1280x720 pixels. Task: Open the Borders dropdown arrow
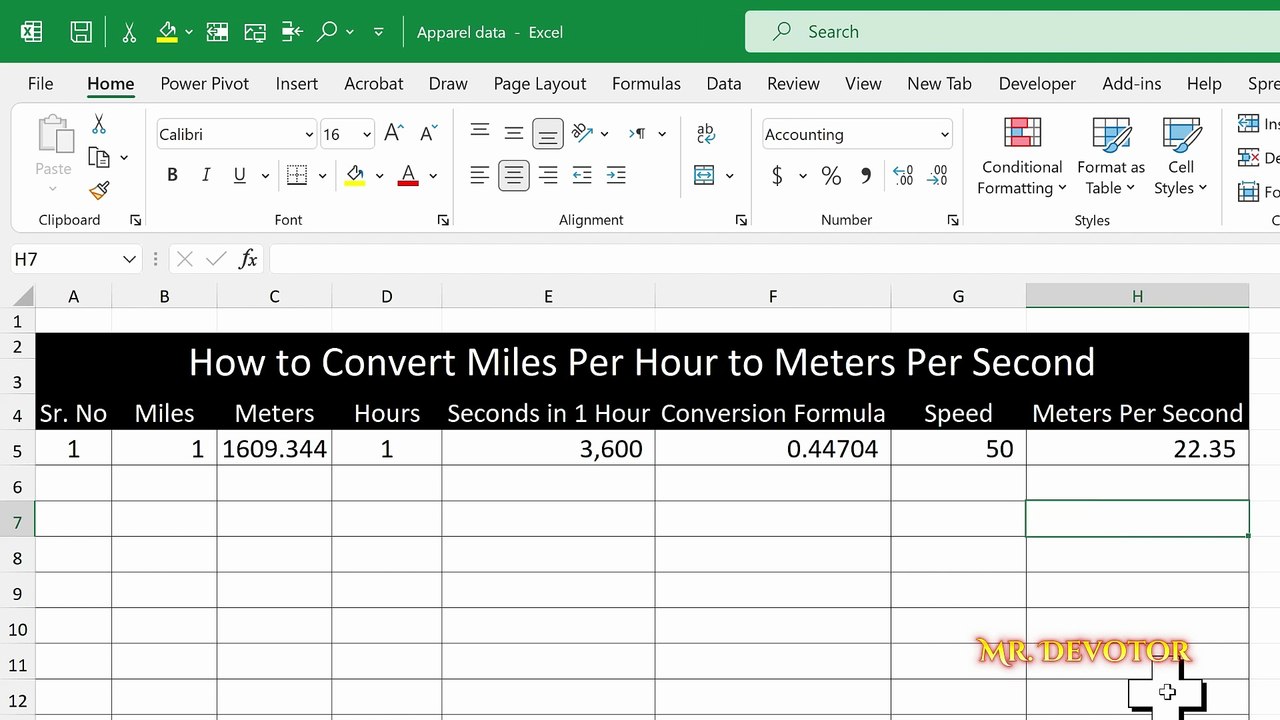pos(322,176)
